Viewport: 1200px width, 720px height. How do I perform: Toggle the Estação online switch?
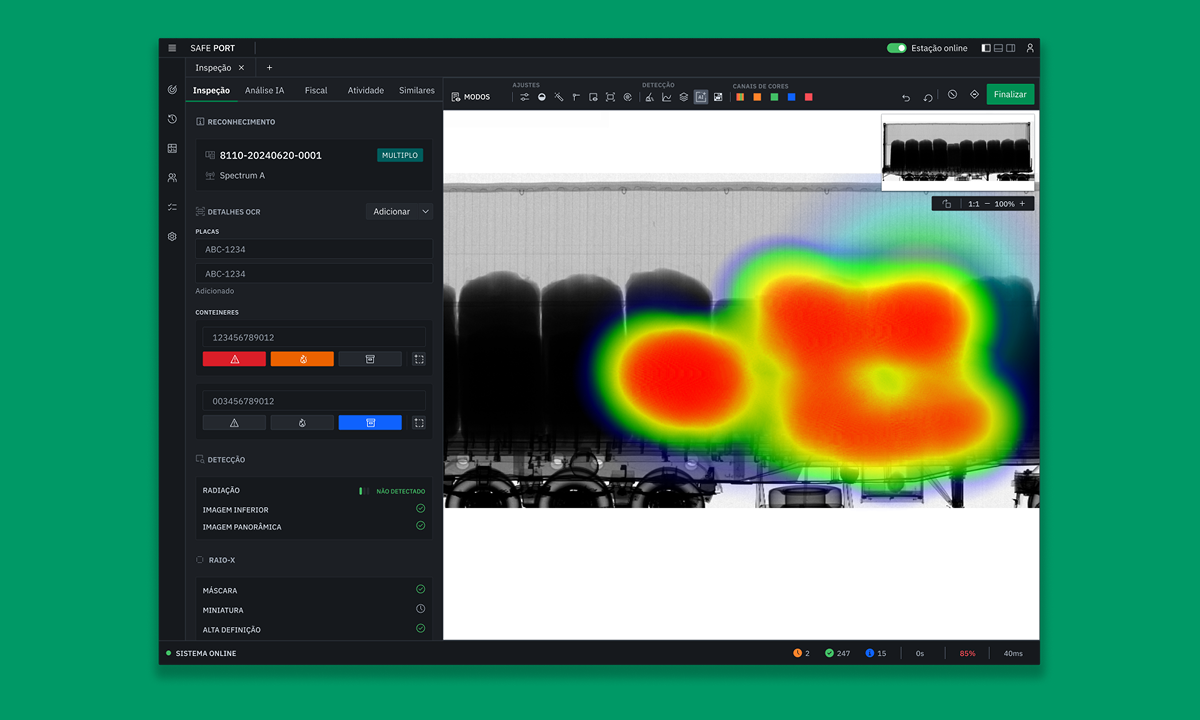tap(896, 48)
